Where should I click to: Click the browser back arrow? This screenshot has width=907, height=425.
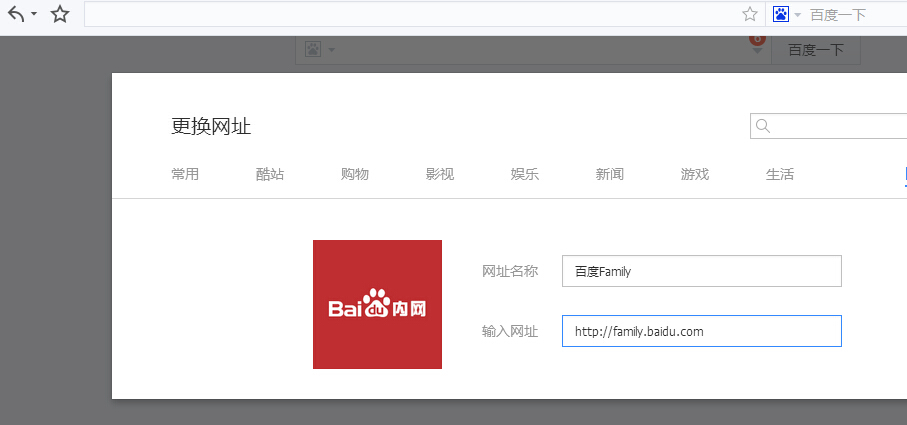point(16,14)
